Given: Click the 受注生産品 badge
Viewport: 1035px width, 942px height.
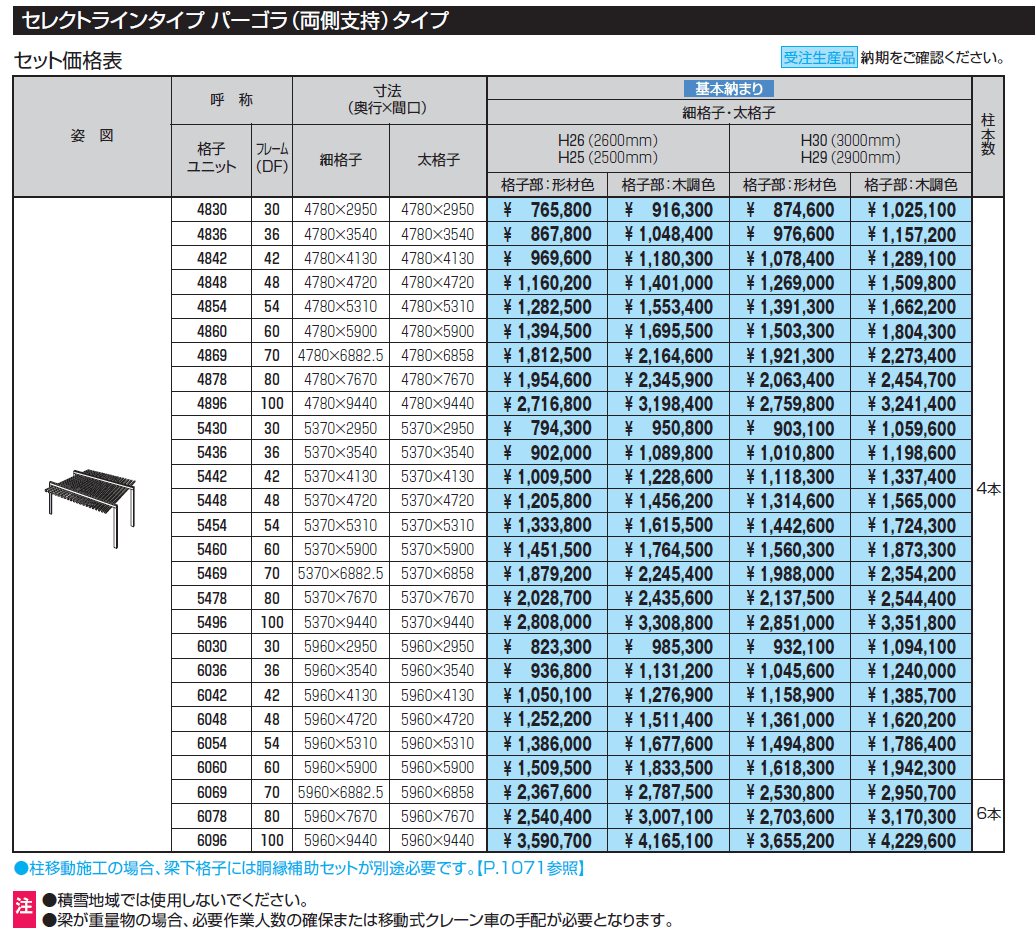Looking at the screenshot, I should click(818, 58).
